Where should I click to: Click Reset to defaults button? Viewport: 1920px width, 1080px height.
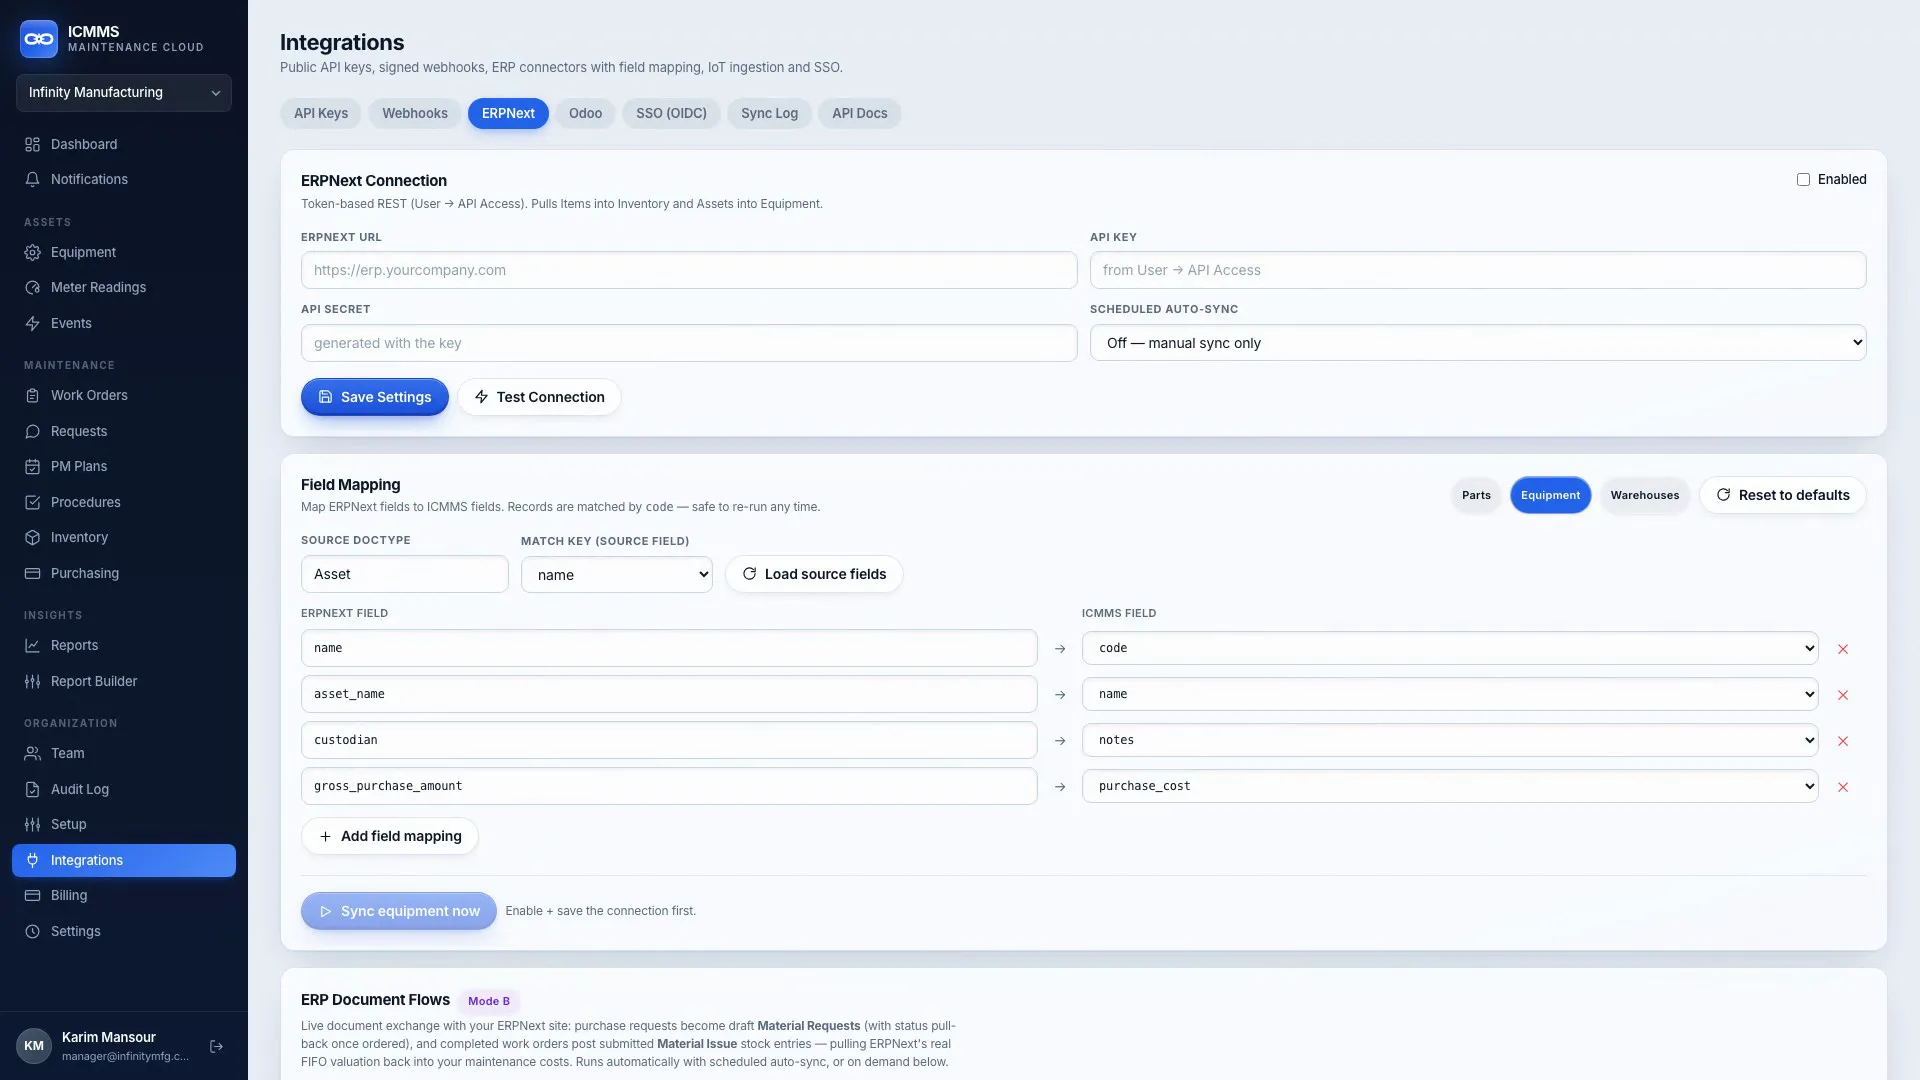(1783, 496)
